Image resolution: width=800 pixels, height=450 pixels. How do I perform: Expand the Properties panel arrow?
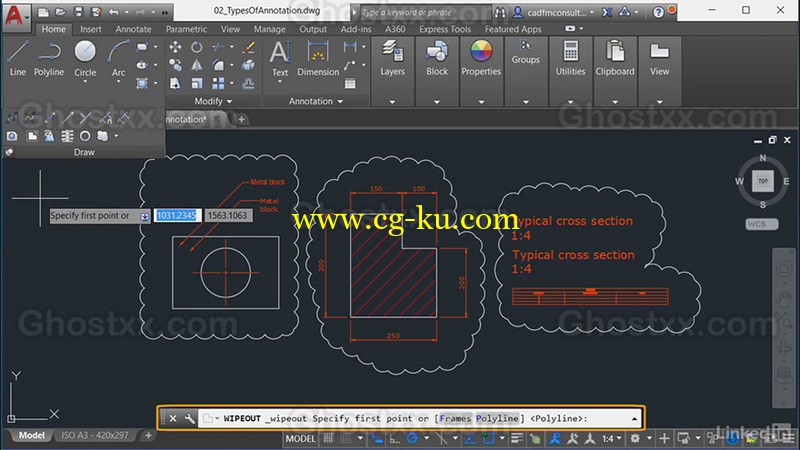481,102
